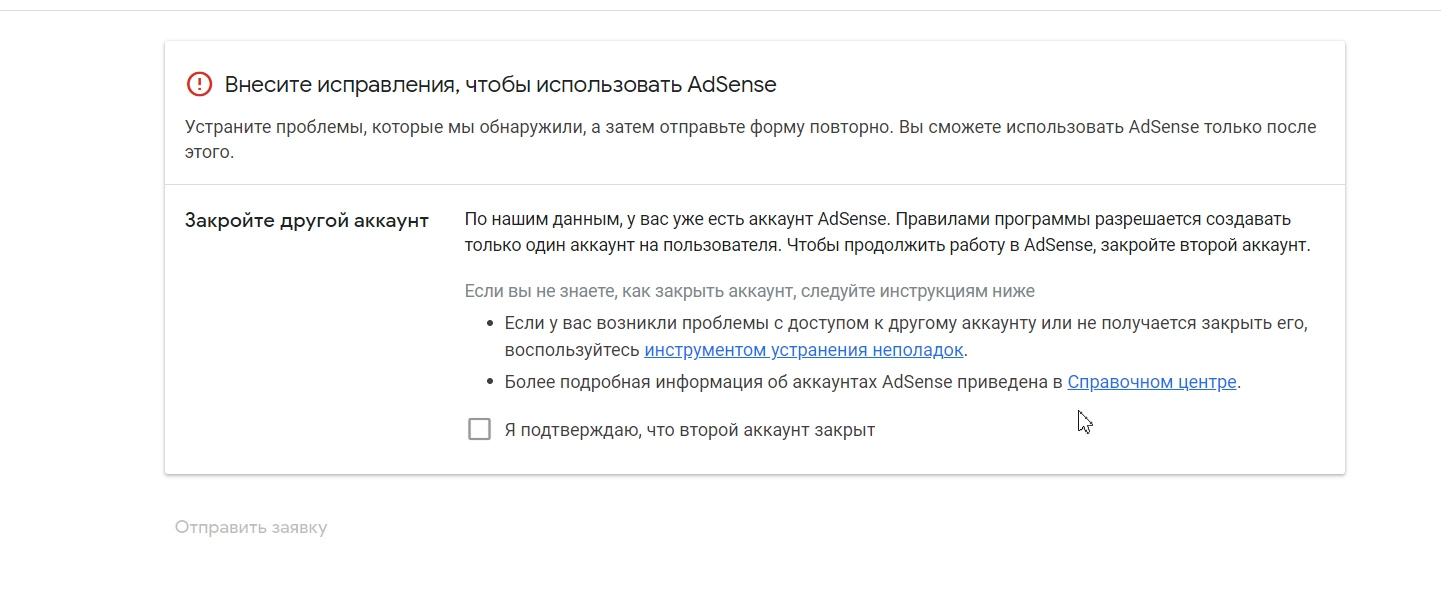Click heading 'Внесите исправления, чтобы использовать AdSense'
1441x616 pixels.
tap(500, 85)
